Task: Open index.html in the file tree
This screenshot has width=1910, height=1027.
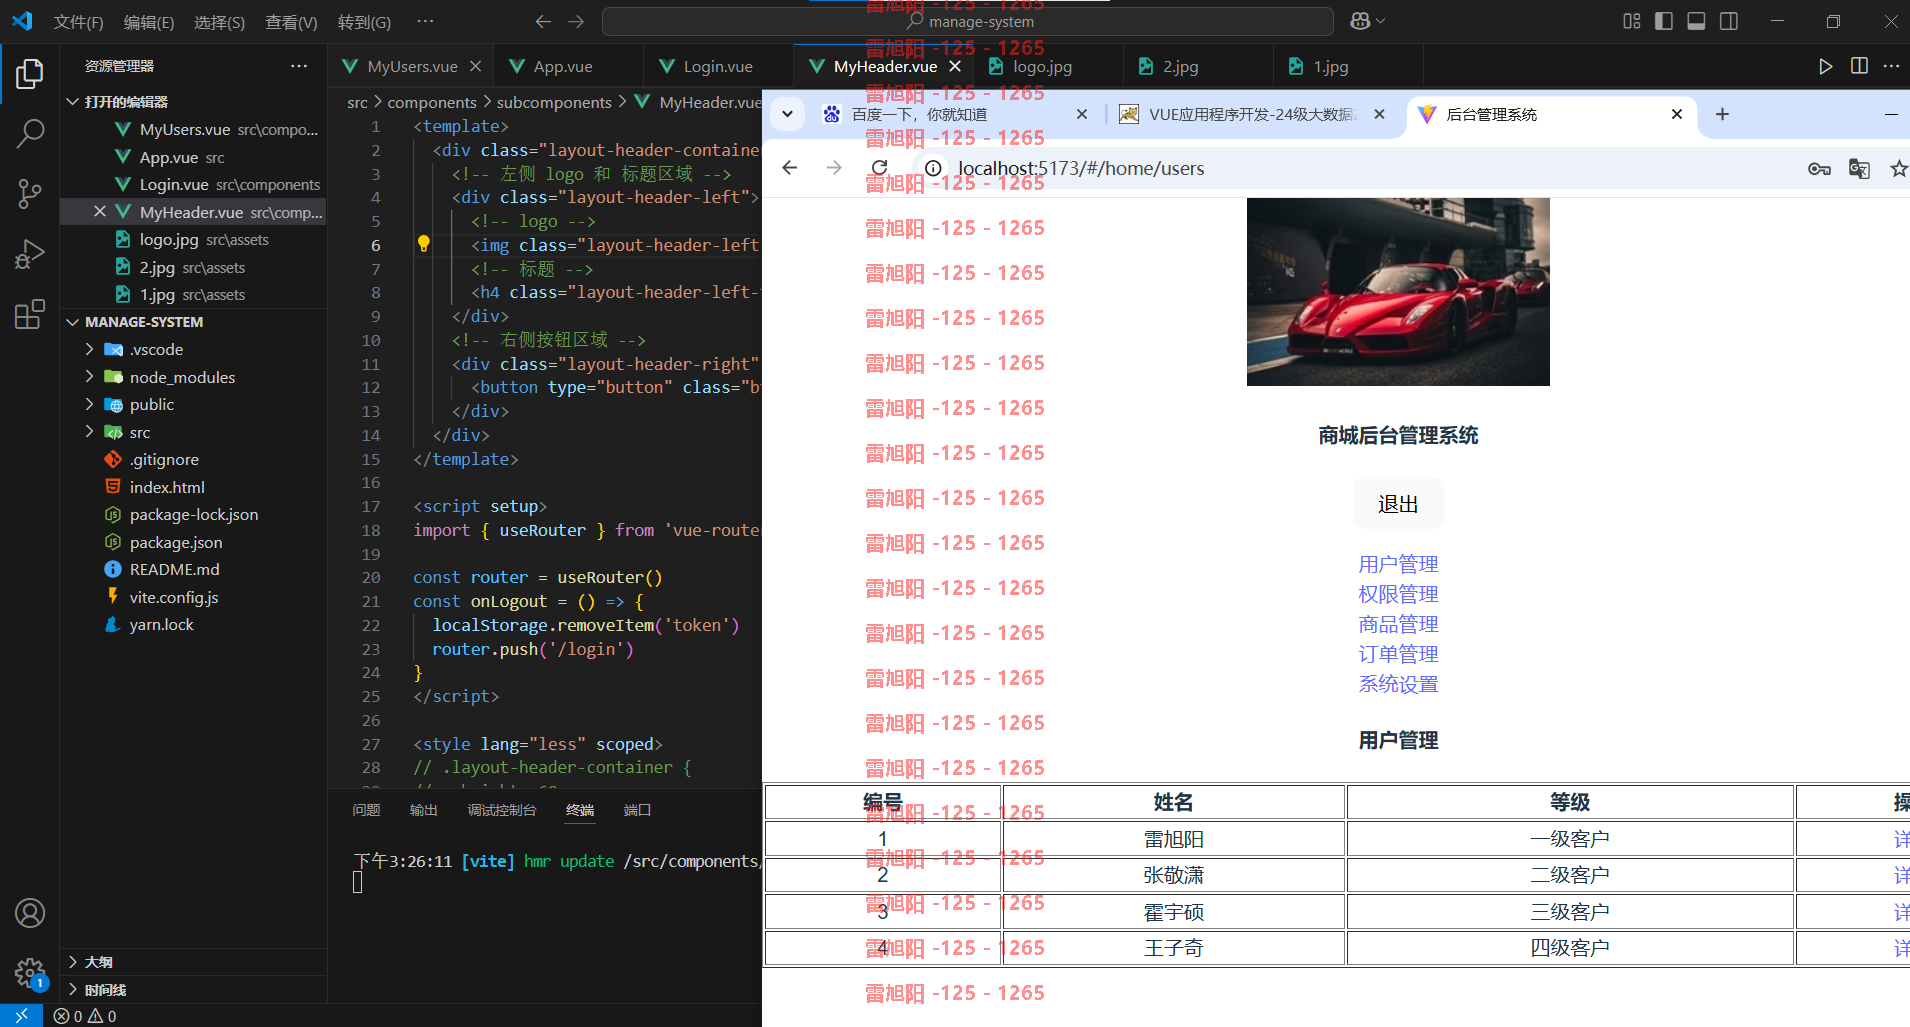Action: point(167,487)
